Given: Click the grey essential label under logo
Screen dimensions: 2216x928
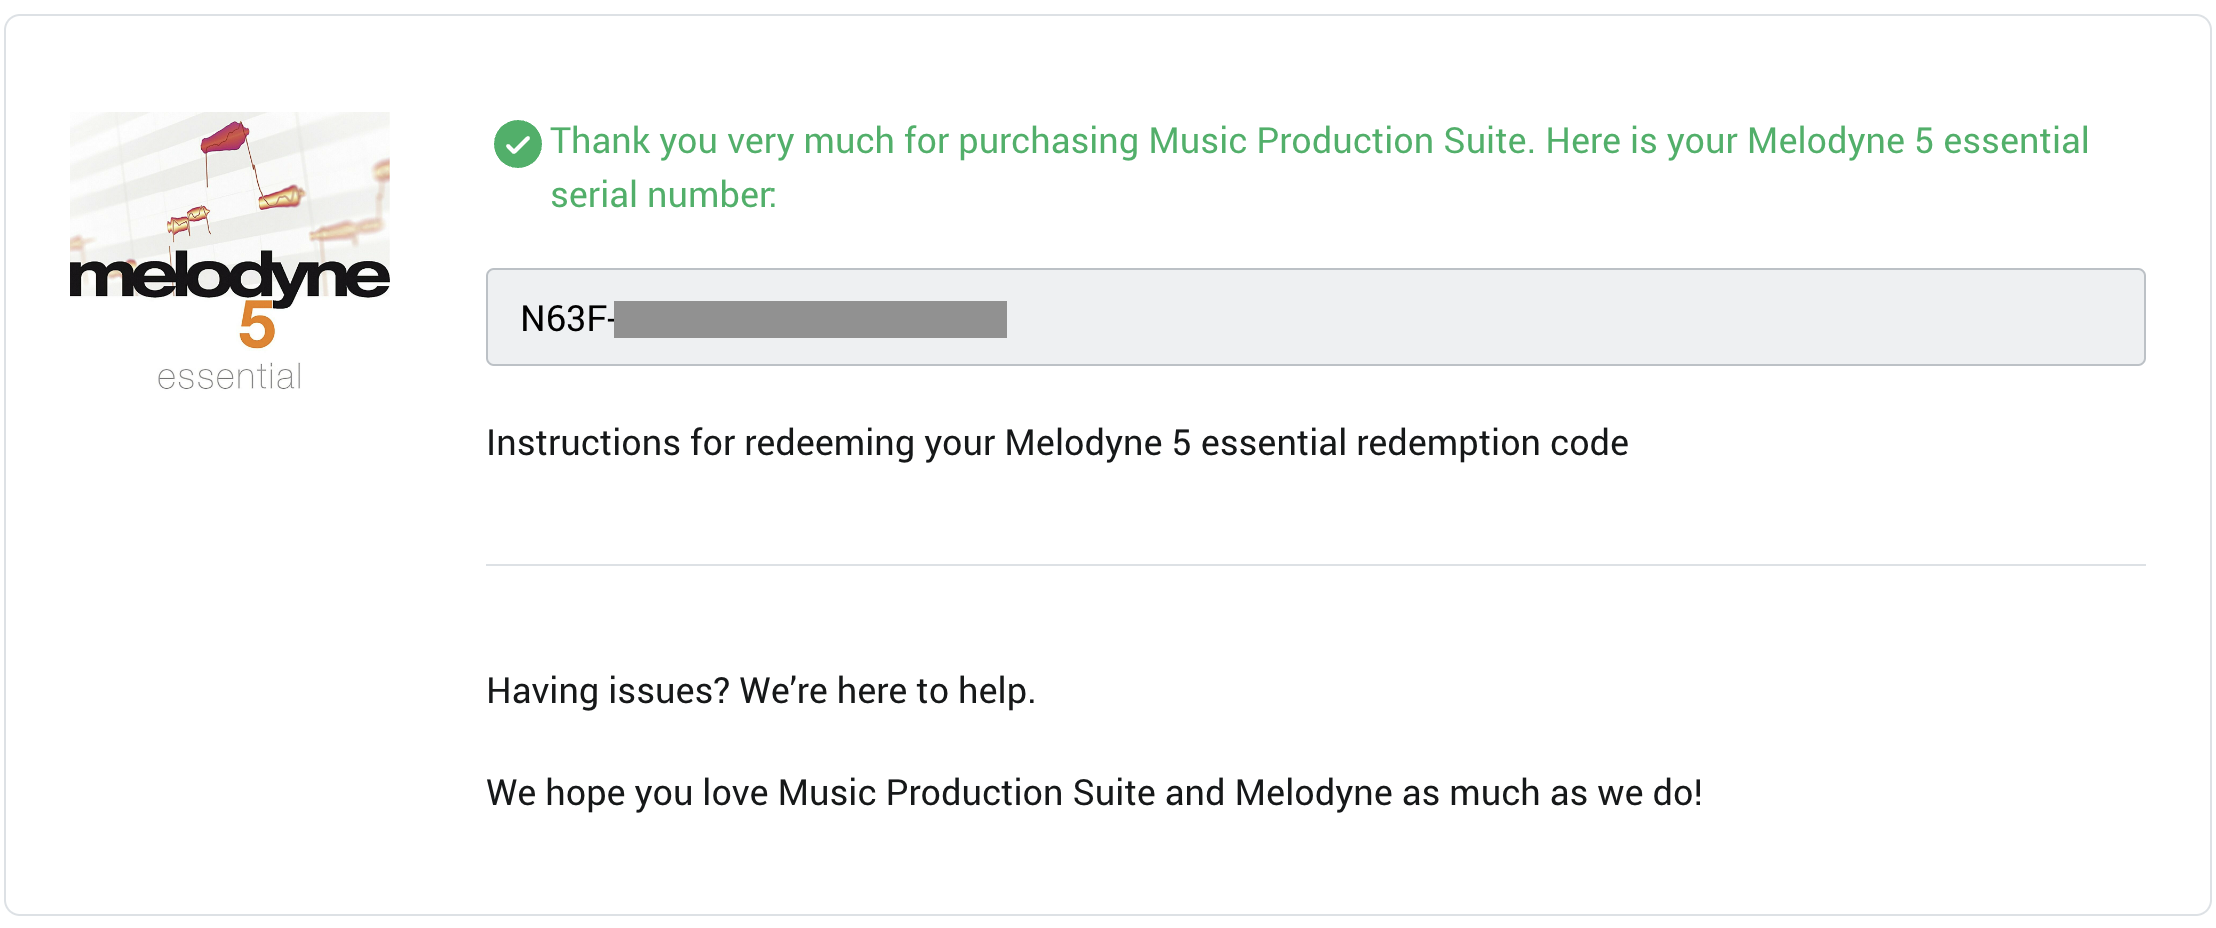Looking at the screenshot, I should tap(229, 377).
